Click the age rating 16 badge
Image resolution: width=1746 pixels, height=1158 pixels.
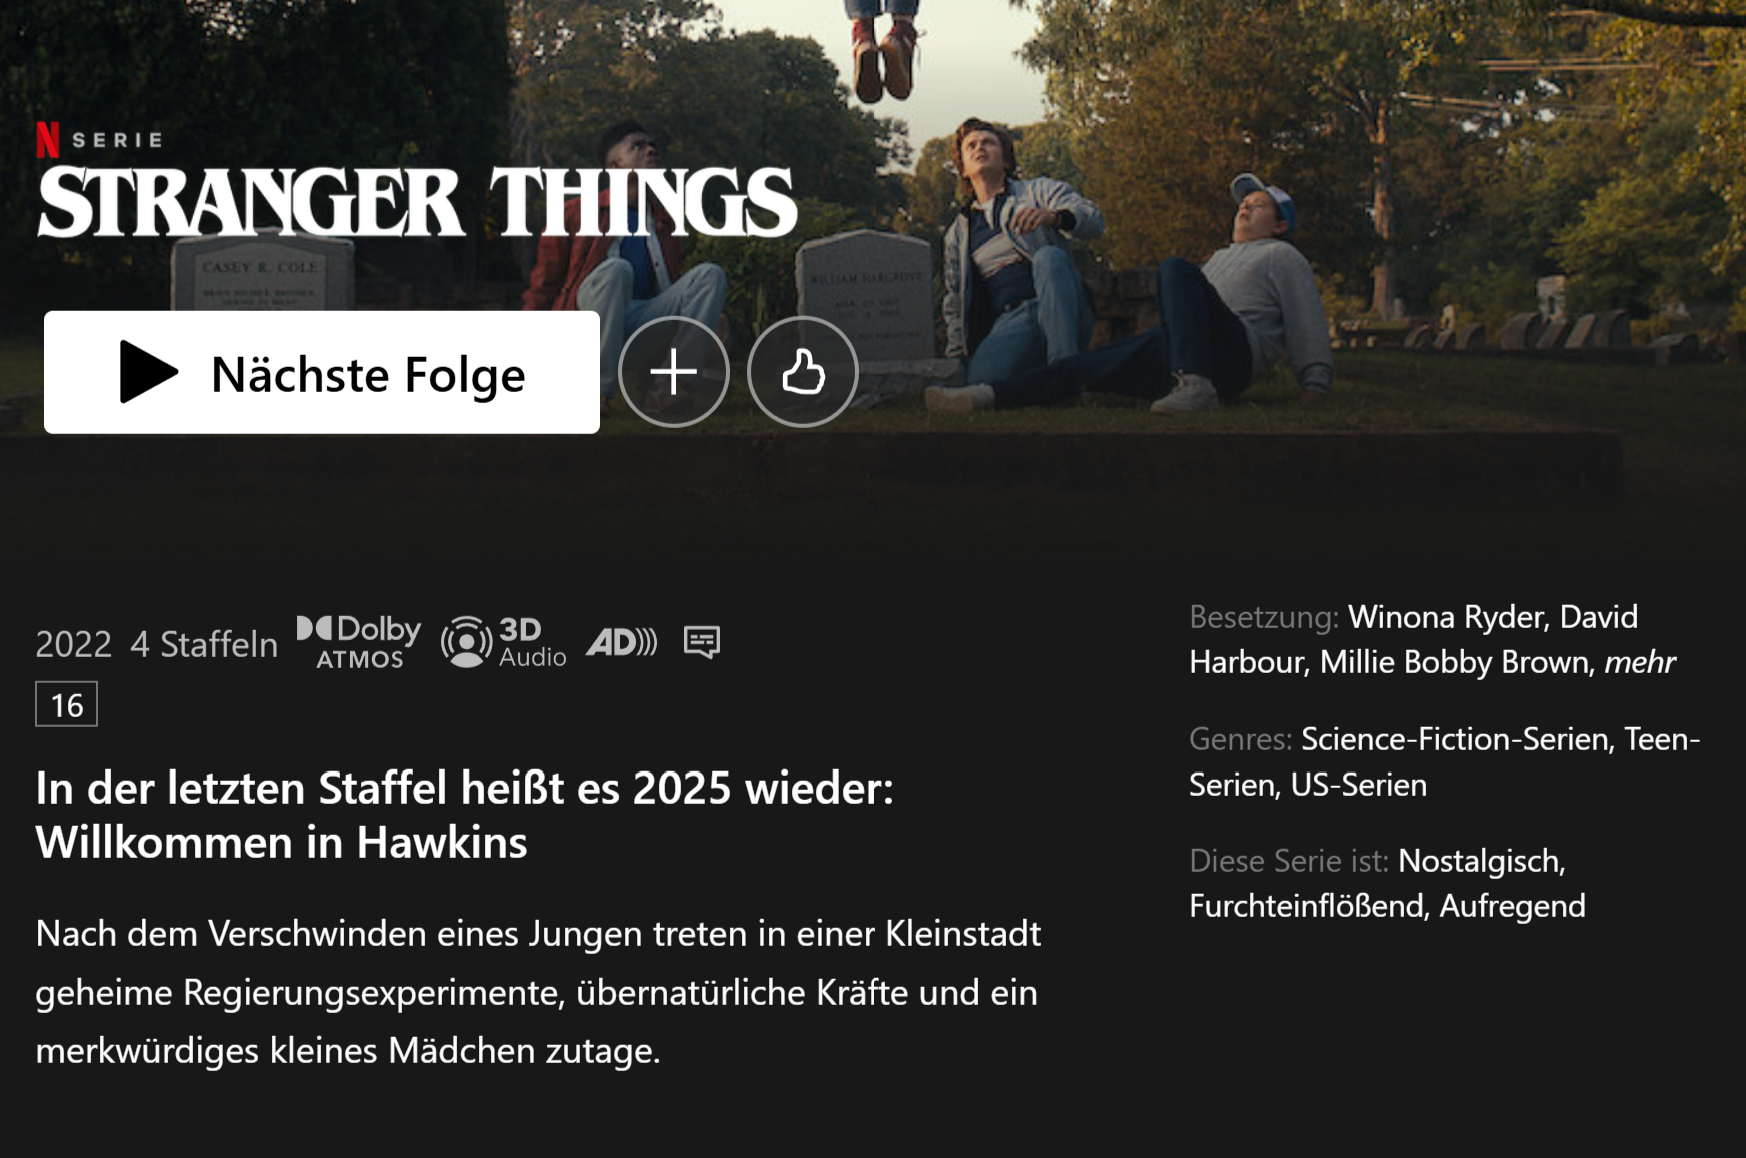tap(66, 705)
